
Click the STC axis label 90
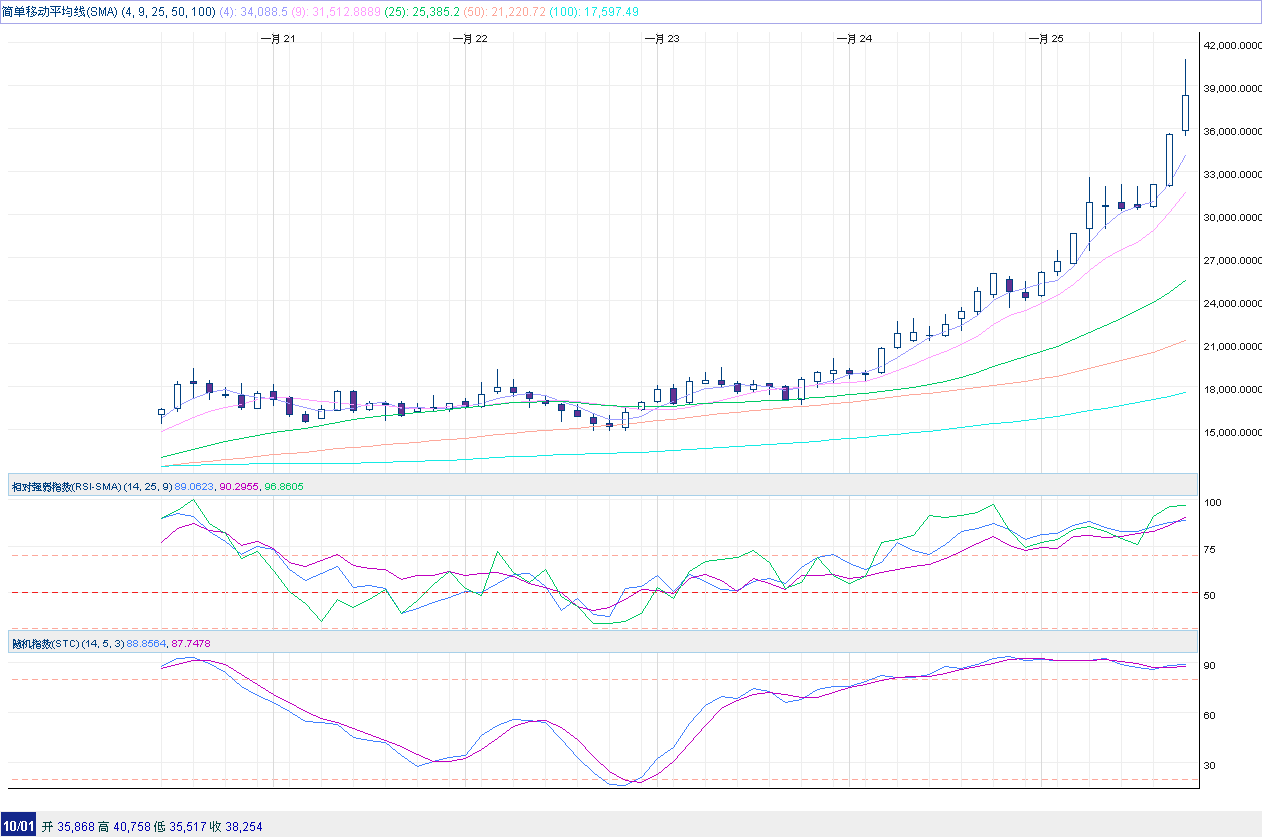coord(1210,665)
